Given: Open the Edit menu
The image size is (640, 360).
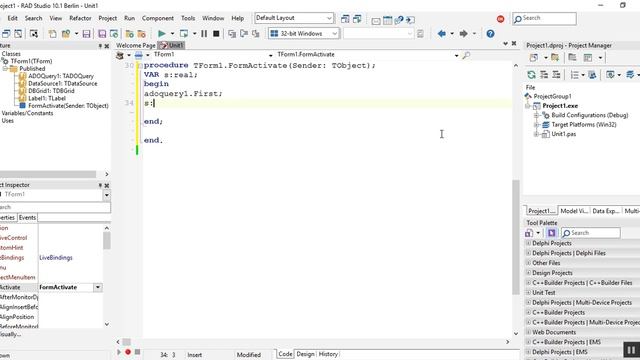Looking at the screenshot, I should [12, 18].
